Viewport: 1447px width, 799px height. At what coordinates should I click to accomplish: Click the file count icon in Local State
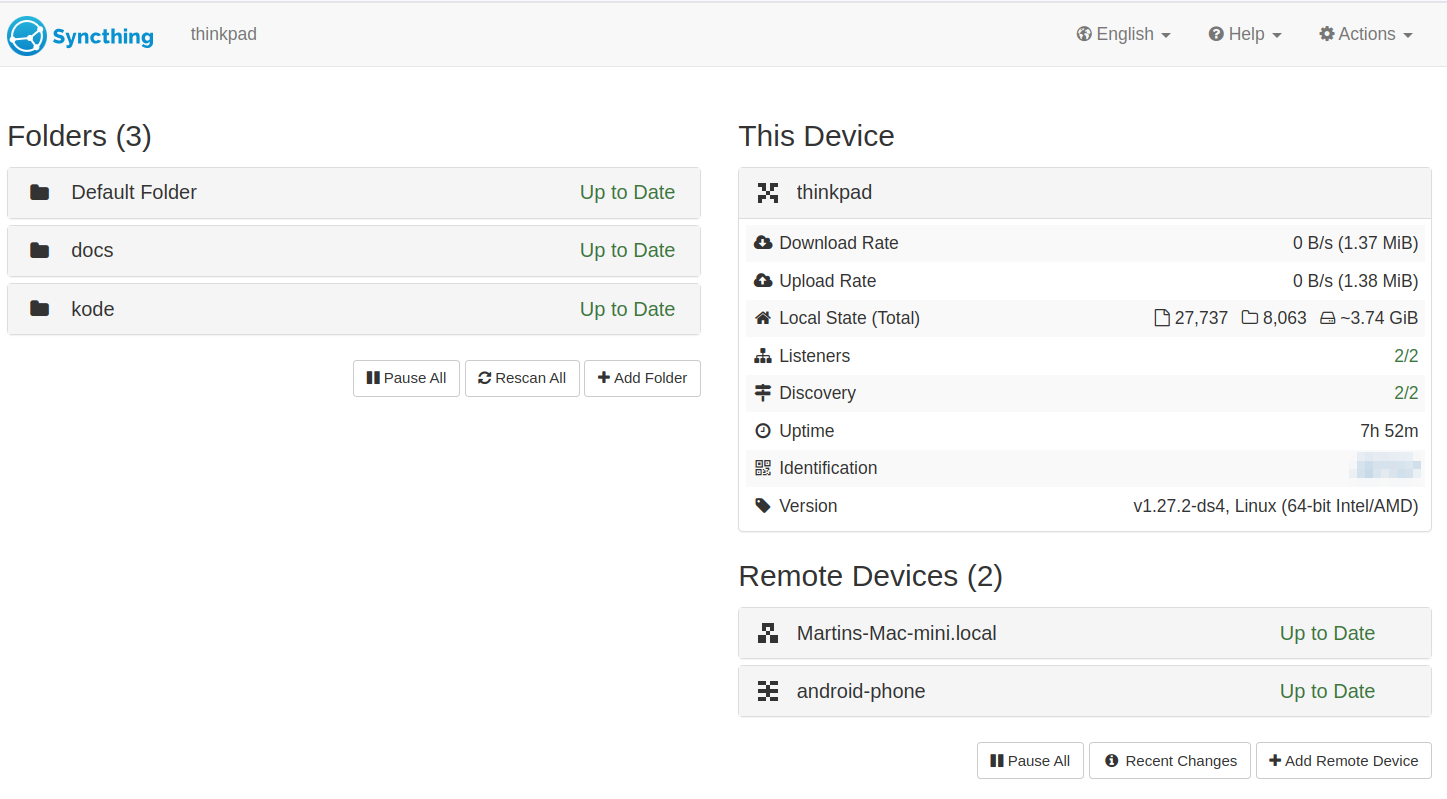pos(1162,318)
